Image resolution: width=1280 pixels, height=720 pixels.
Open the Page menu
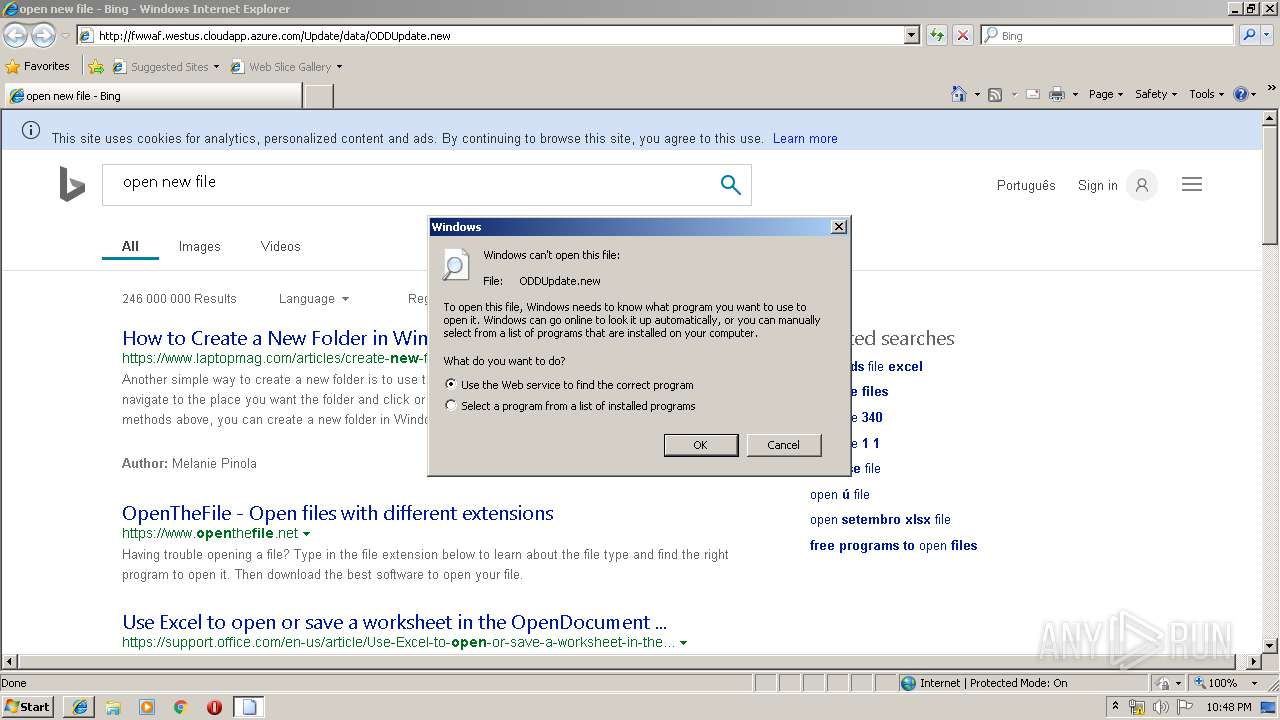click(x=1105, y=94)
